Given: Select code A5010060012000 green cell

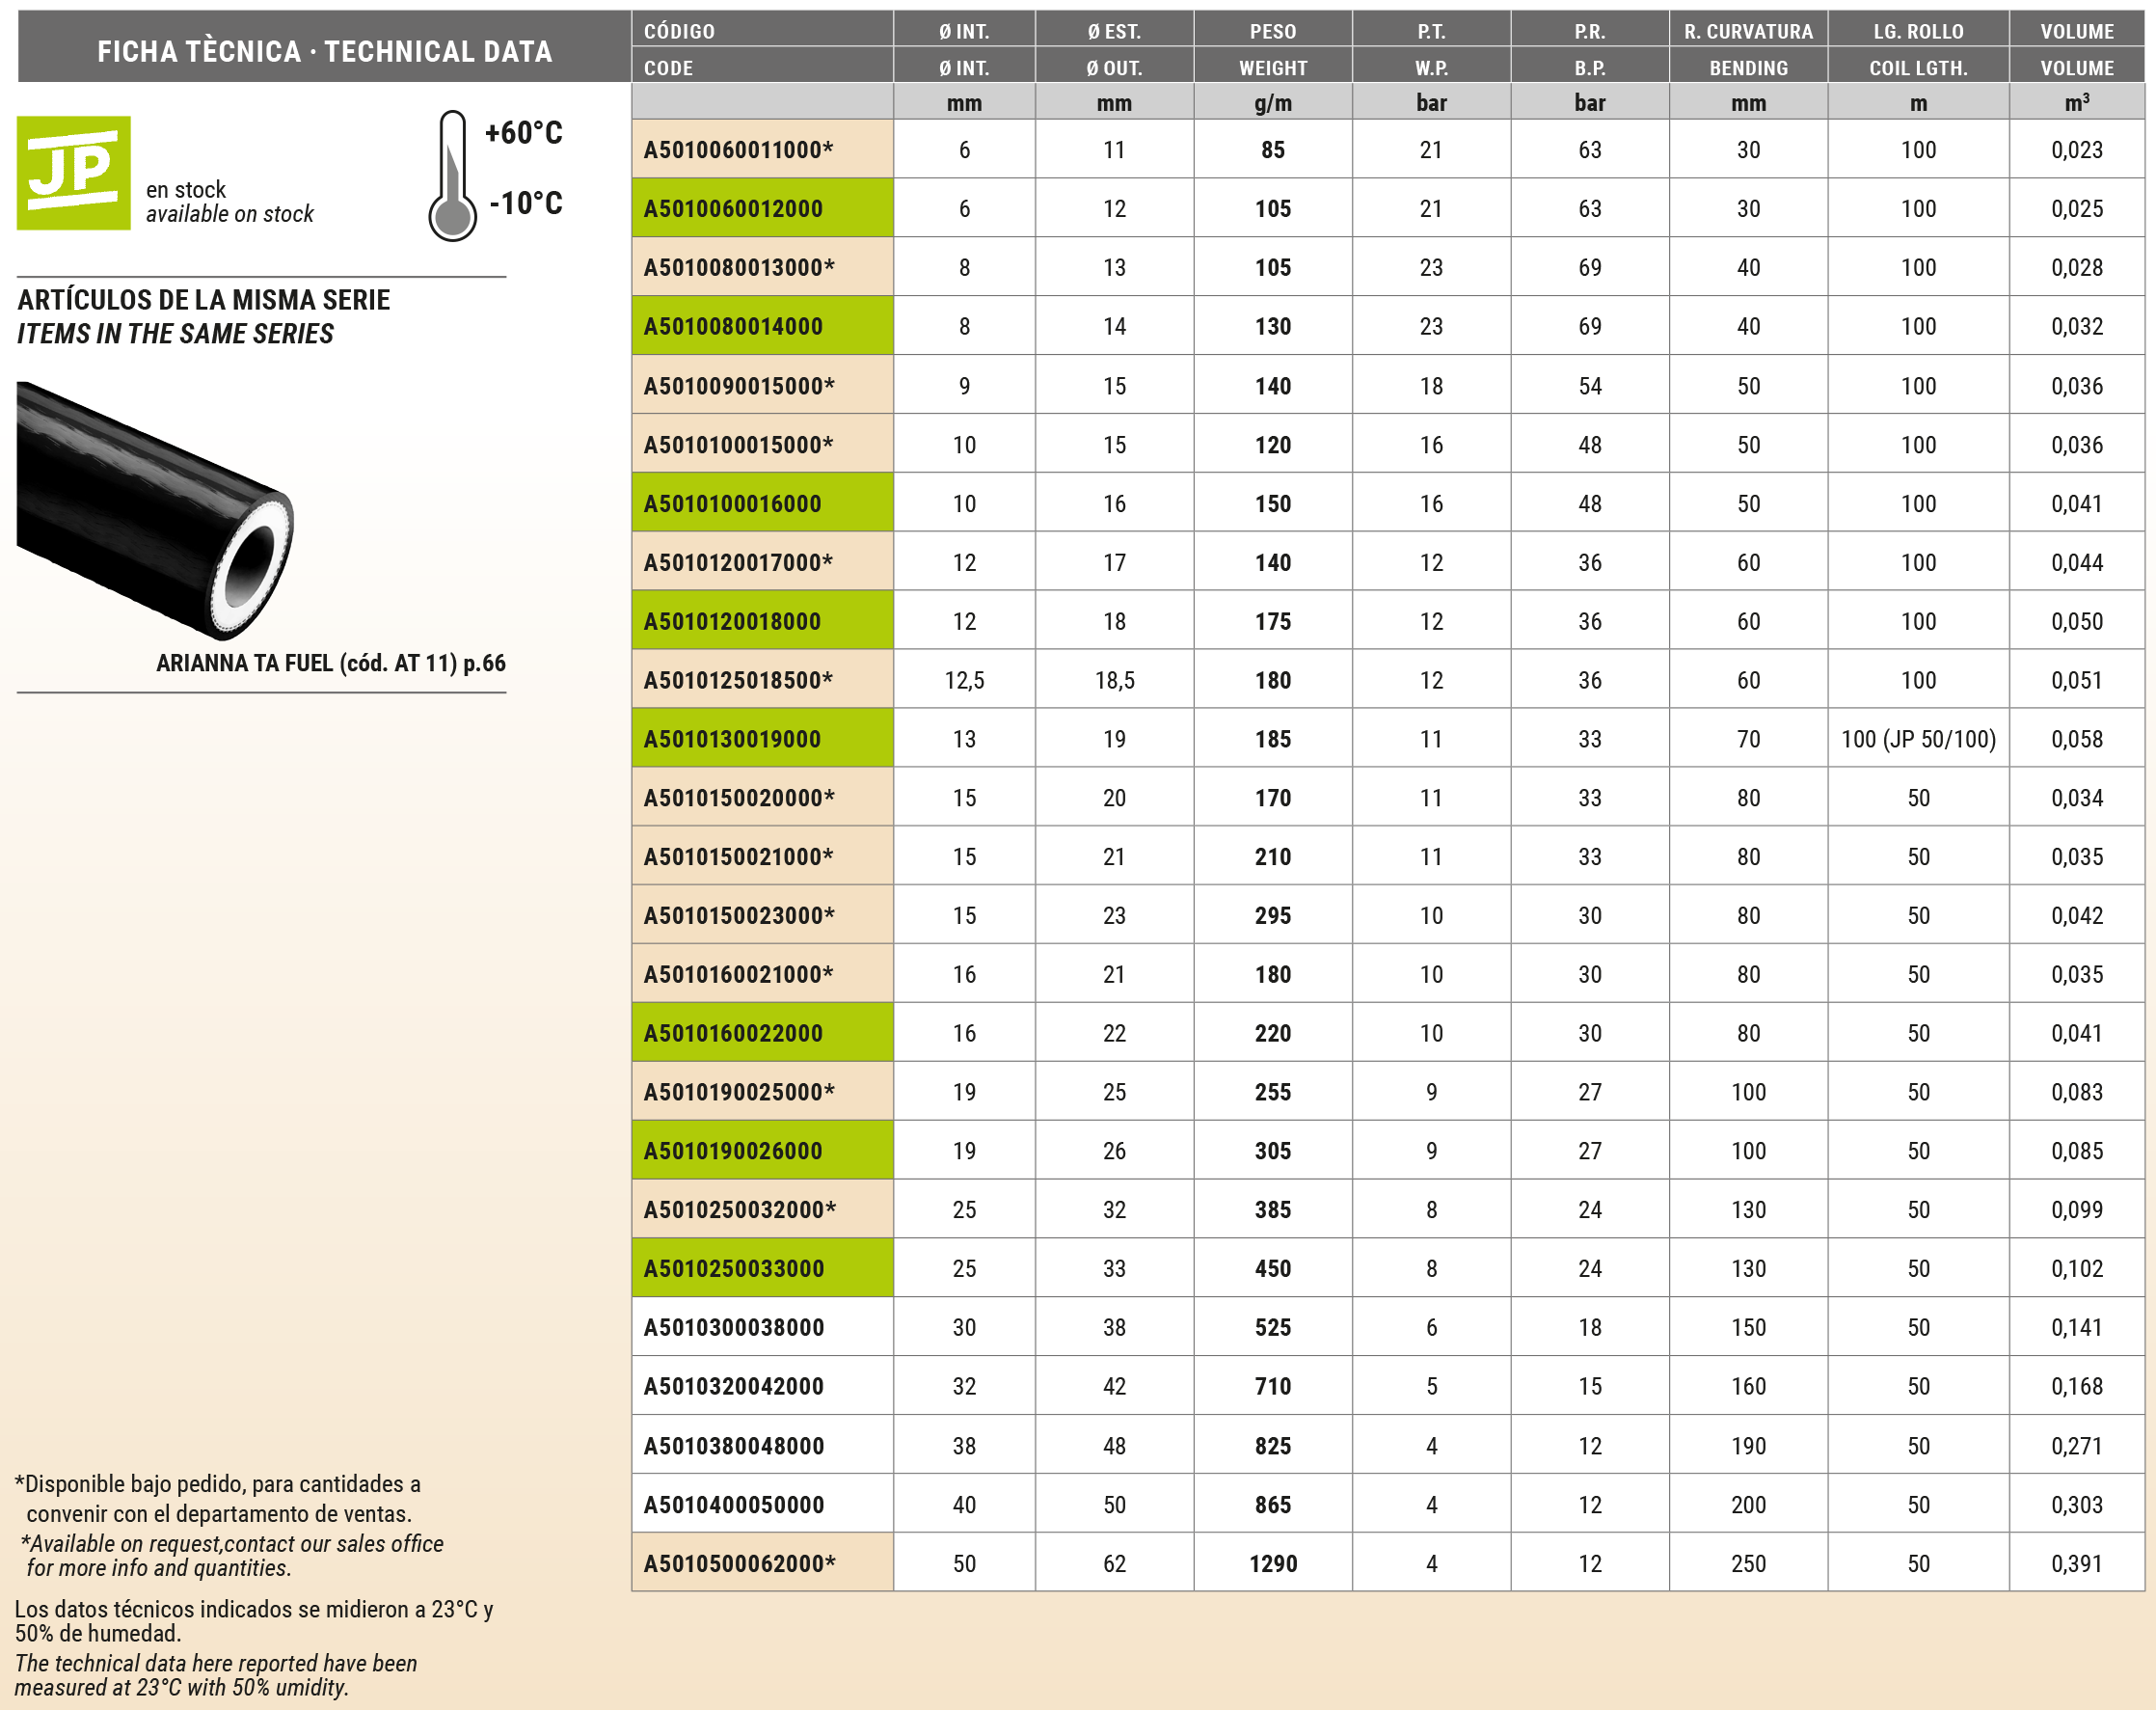Looking at the screenshot, I should click(761, 208).
